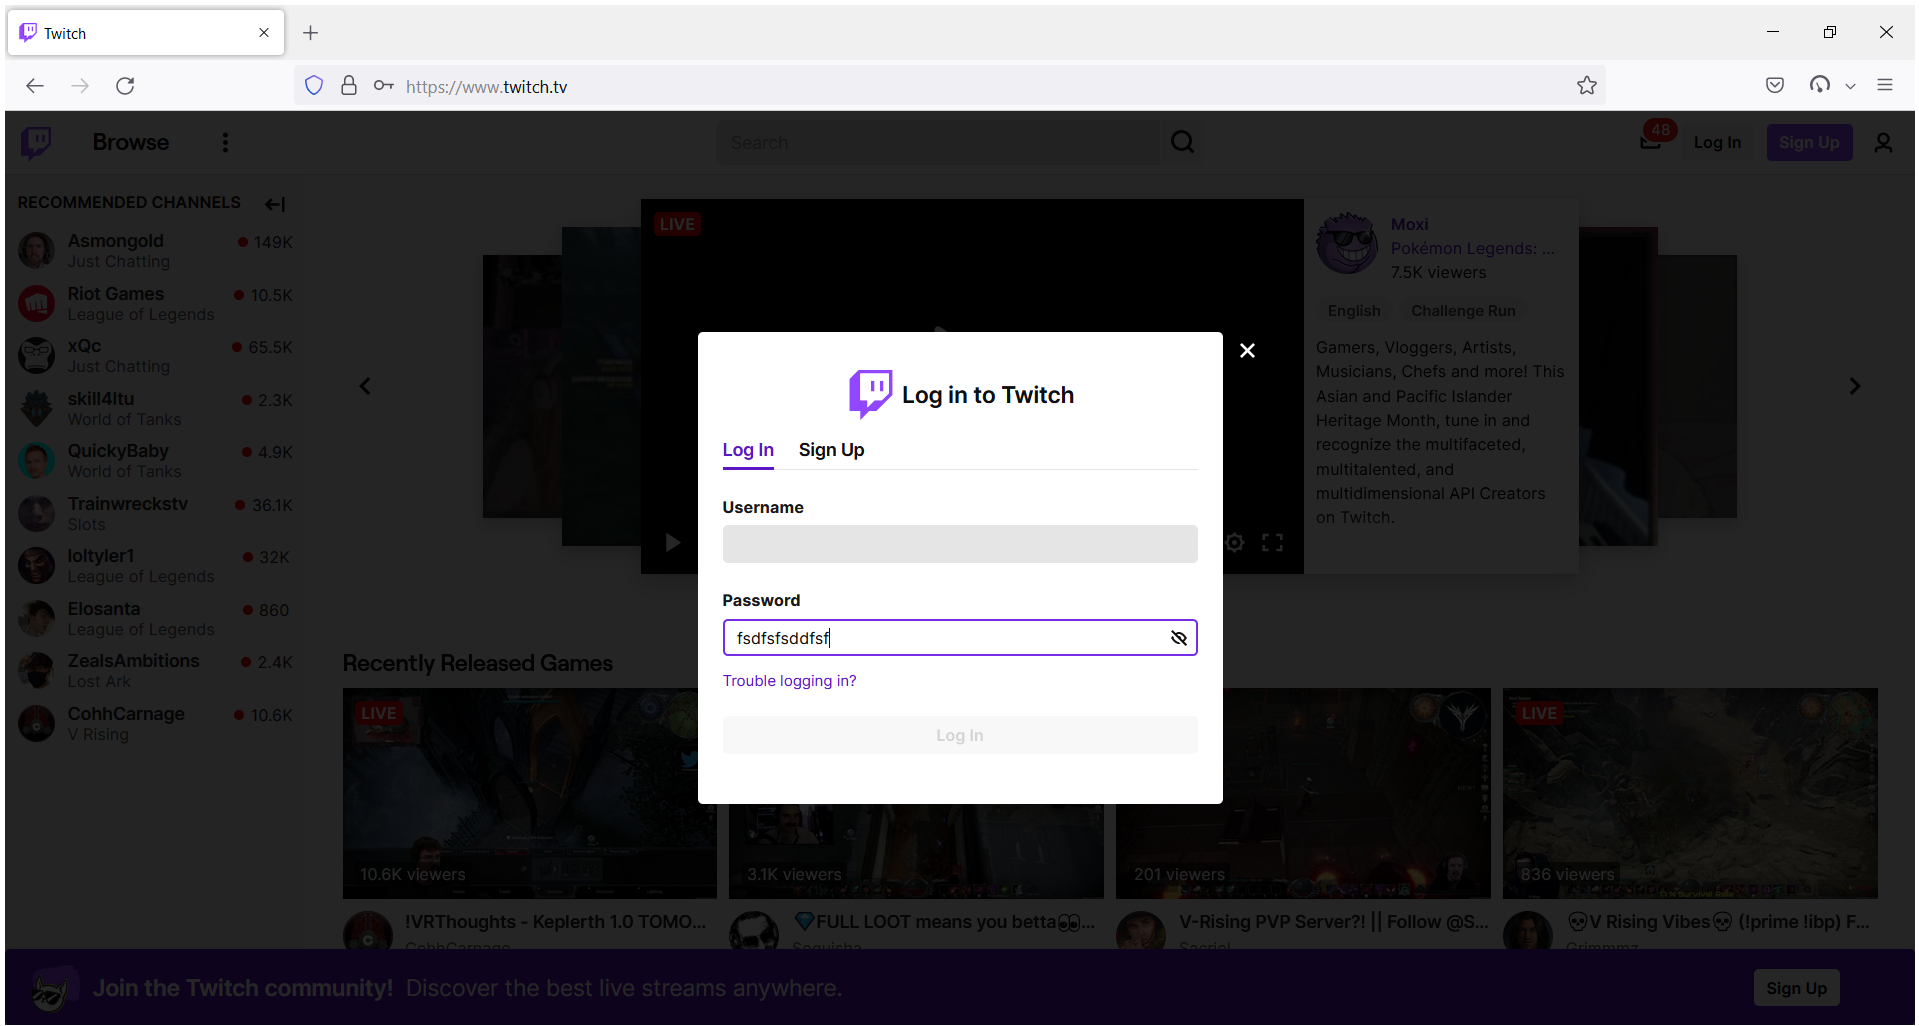Click Log In in the top navigation
1919x1026 pixels.
[x=1717, y=143]
